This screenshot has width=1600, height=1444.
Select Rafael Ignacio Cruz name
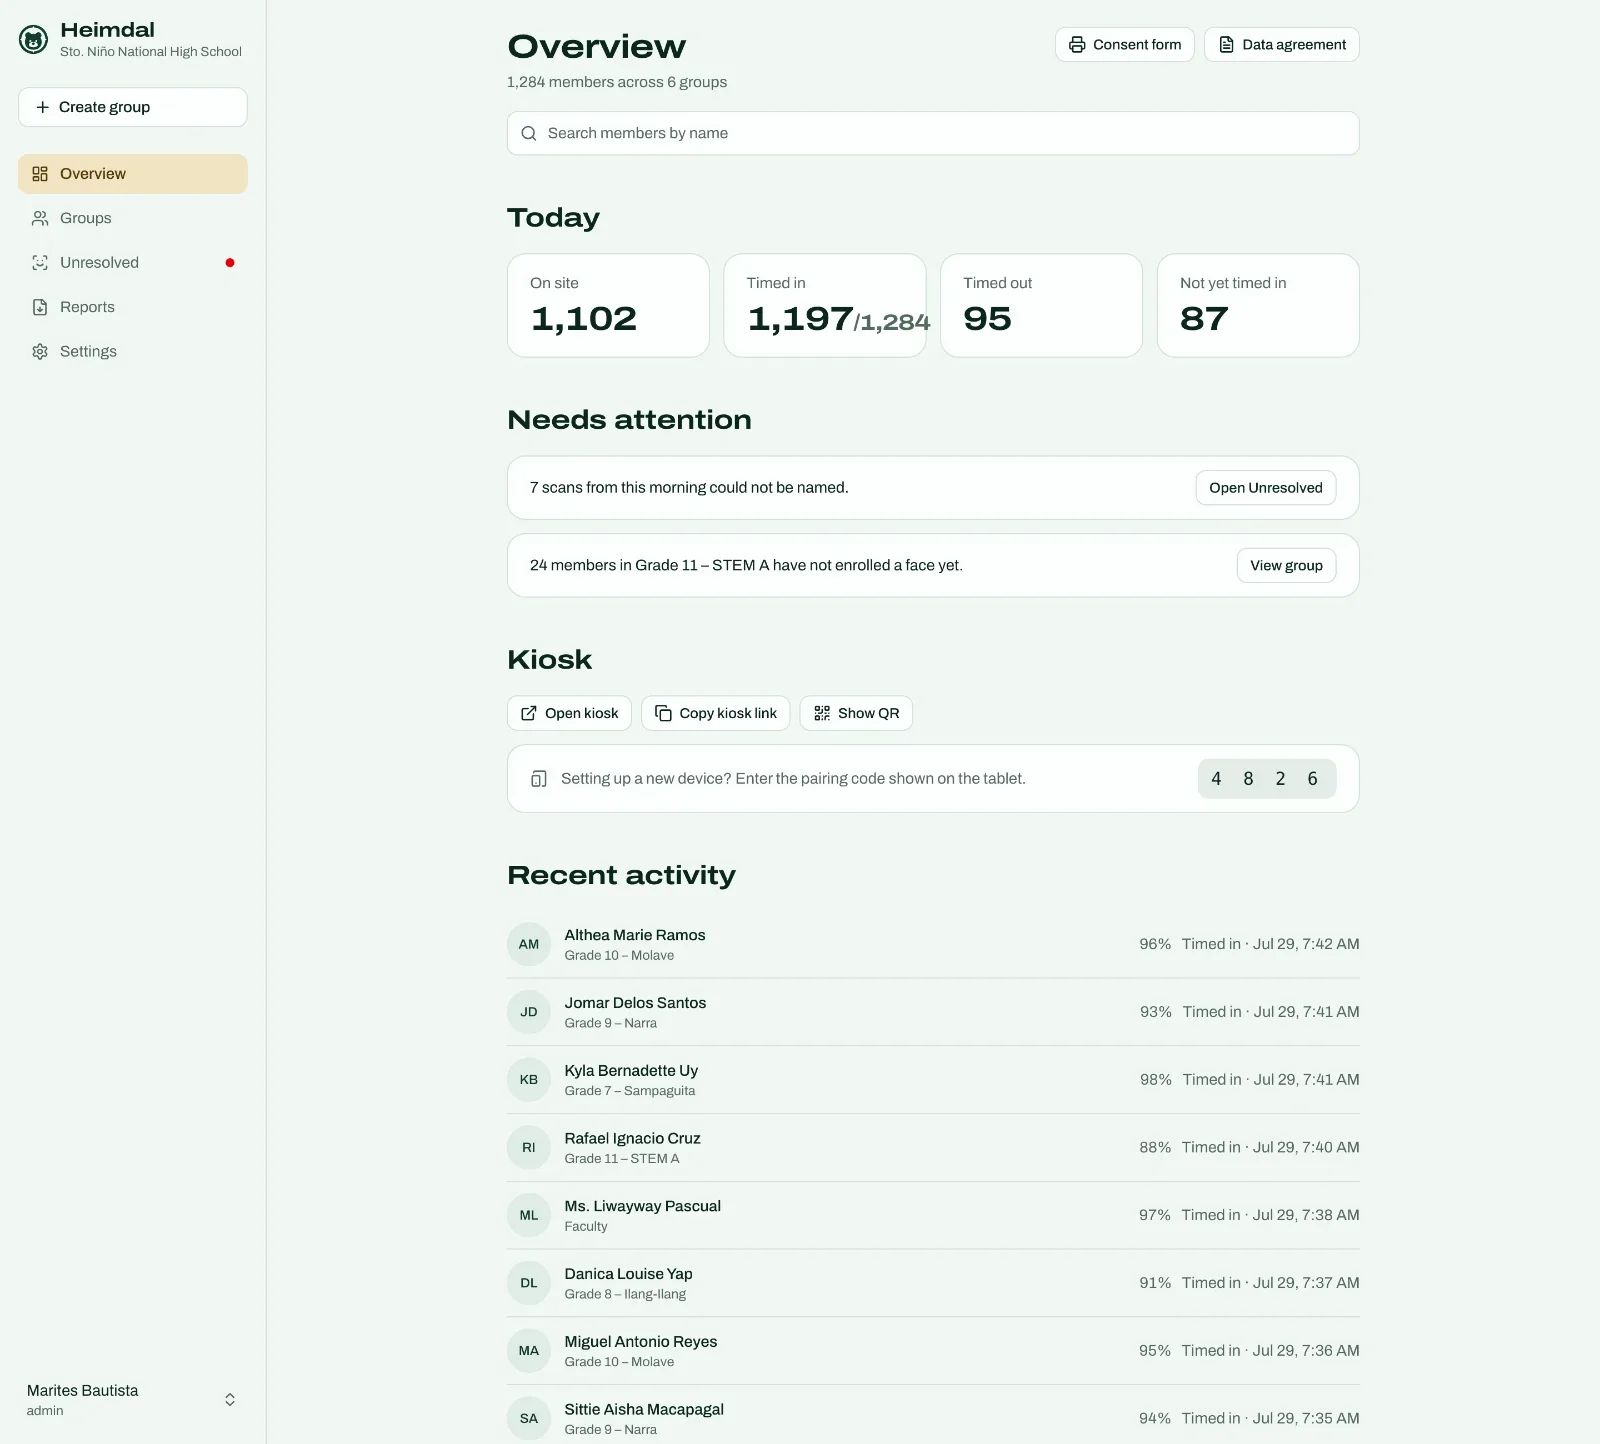click(x=632, y=1139)
